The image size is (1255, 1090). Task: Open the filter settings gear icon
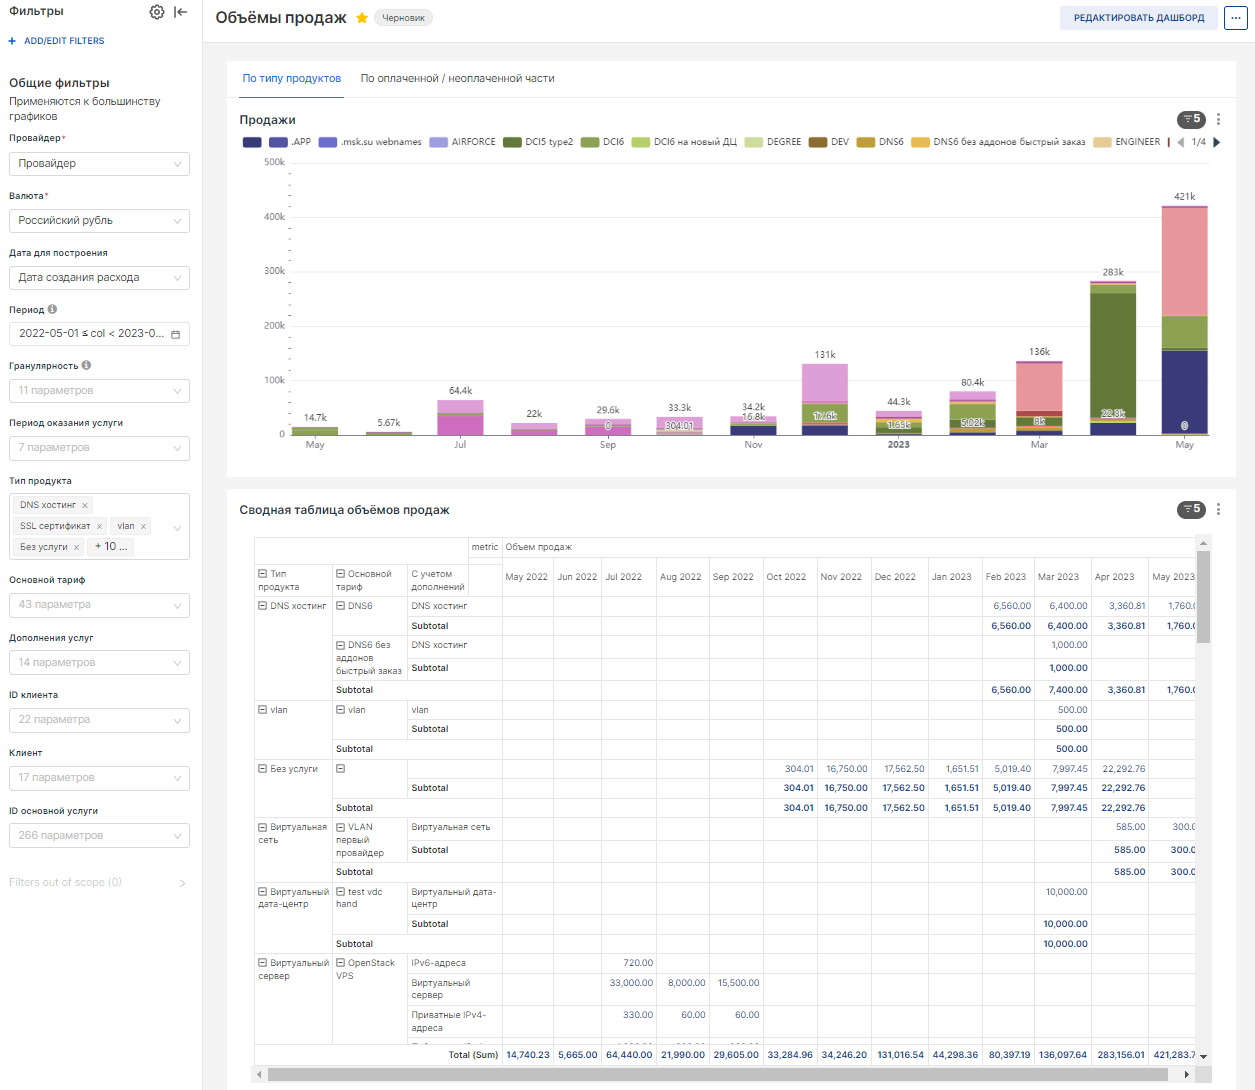(157, 12)
